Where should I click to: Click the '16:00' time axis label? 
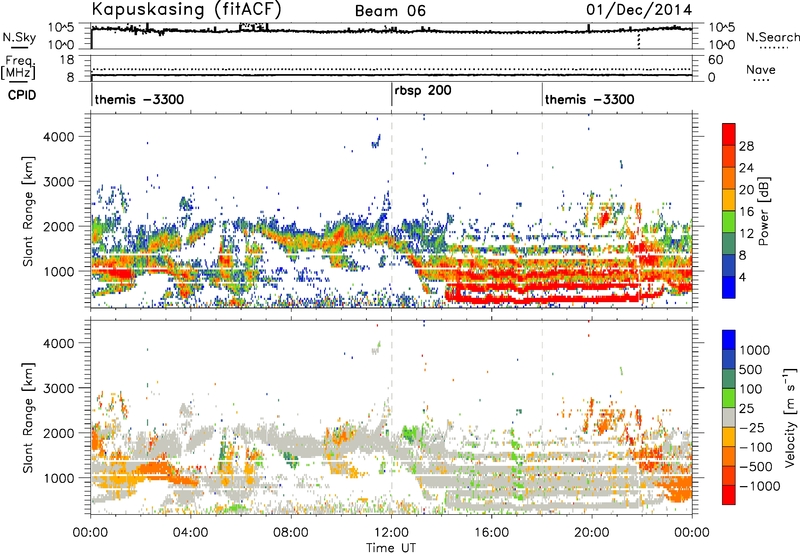point(491,533)
